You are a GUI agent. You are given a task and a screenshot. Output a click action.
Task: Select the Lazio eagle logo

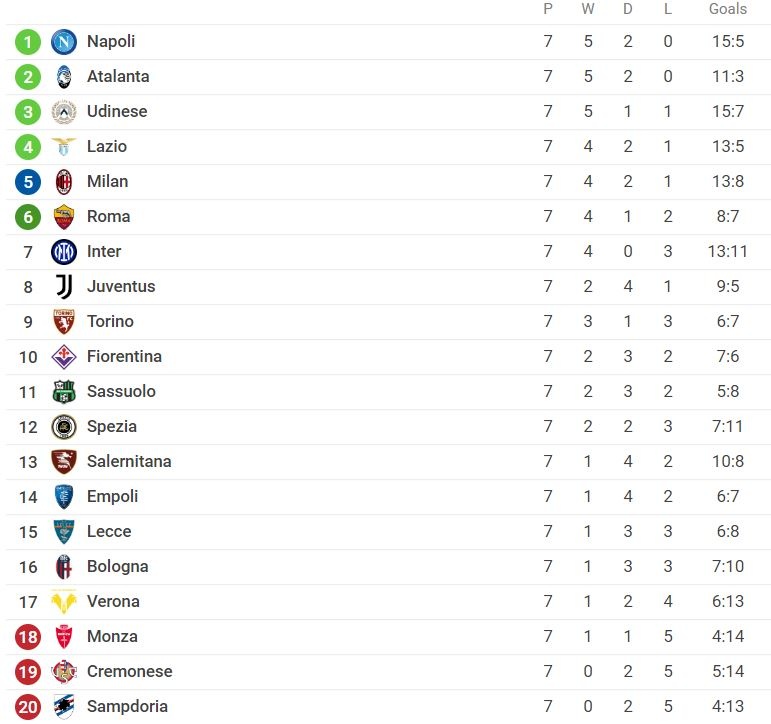click(x=64, y=147)
